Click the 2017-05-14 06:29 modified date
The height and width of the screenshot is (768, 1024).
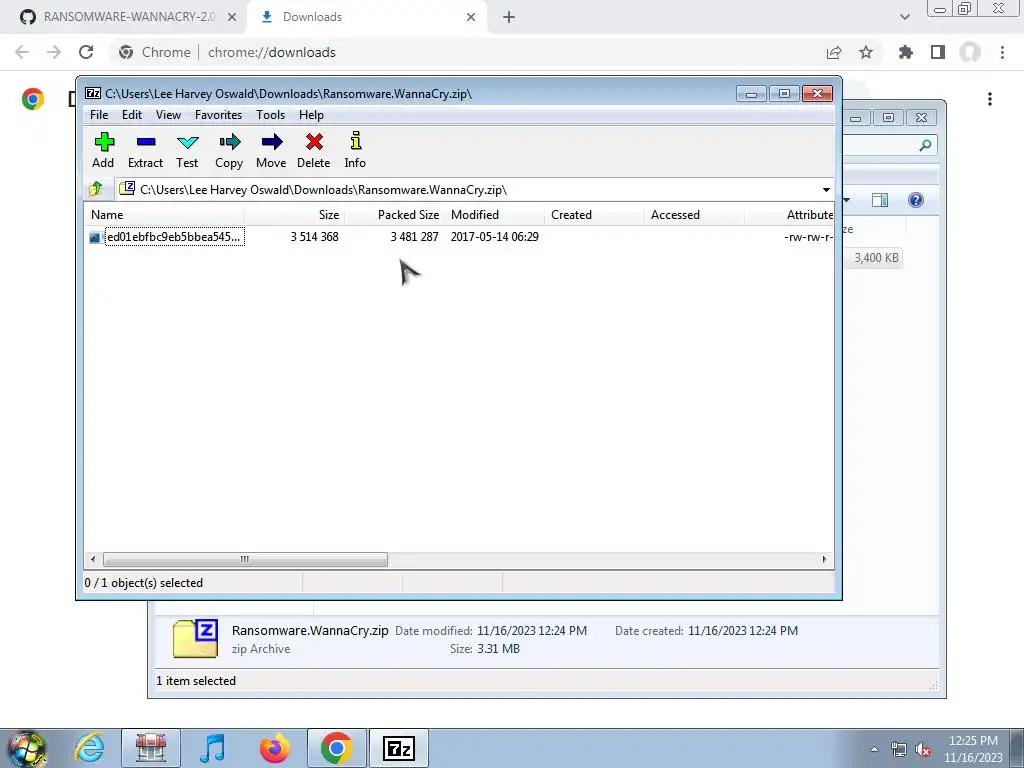[x=494, y=236]
